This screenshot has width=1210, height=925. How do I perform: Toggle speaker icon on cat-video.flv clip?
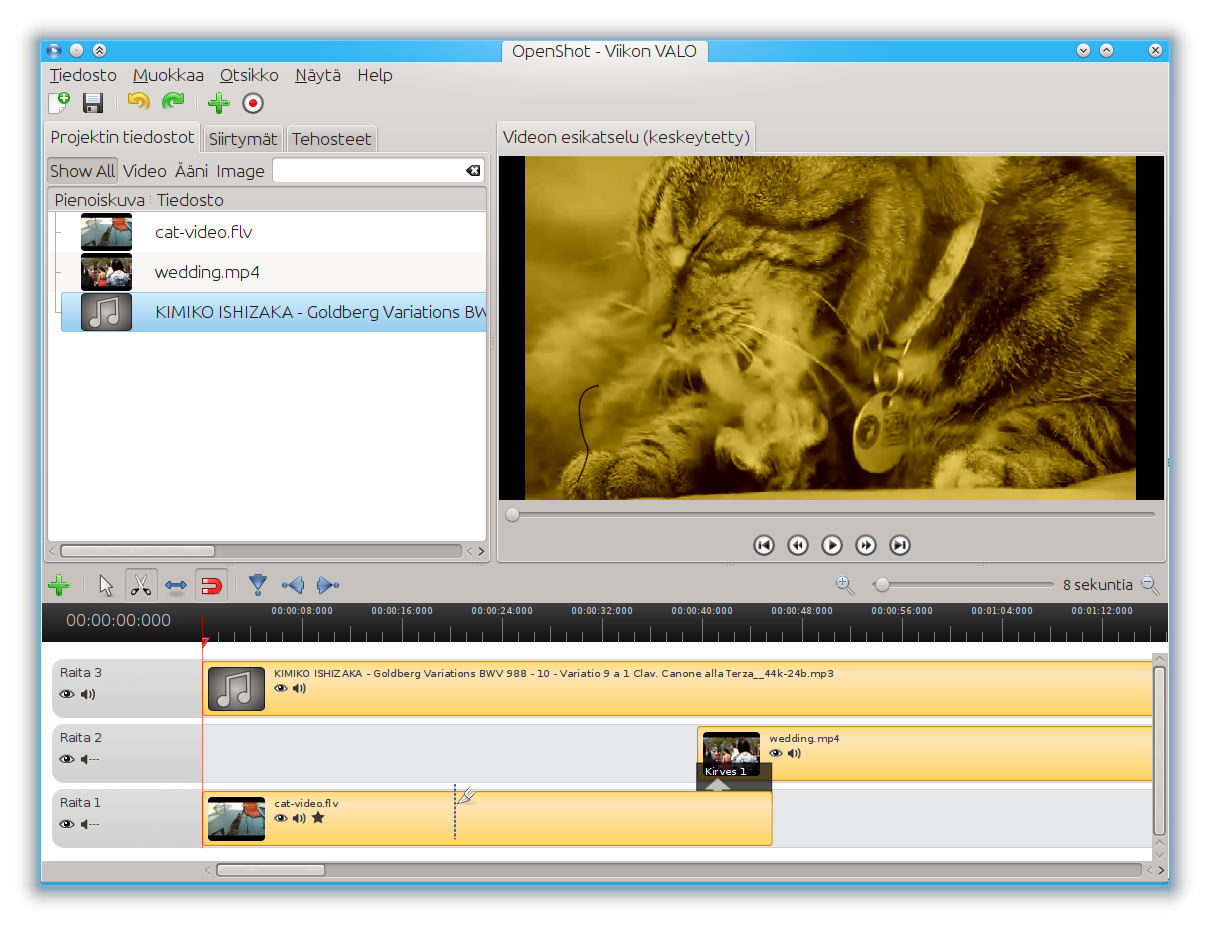pyautogui.click(x=299, y=818)
